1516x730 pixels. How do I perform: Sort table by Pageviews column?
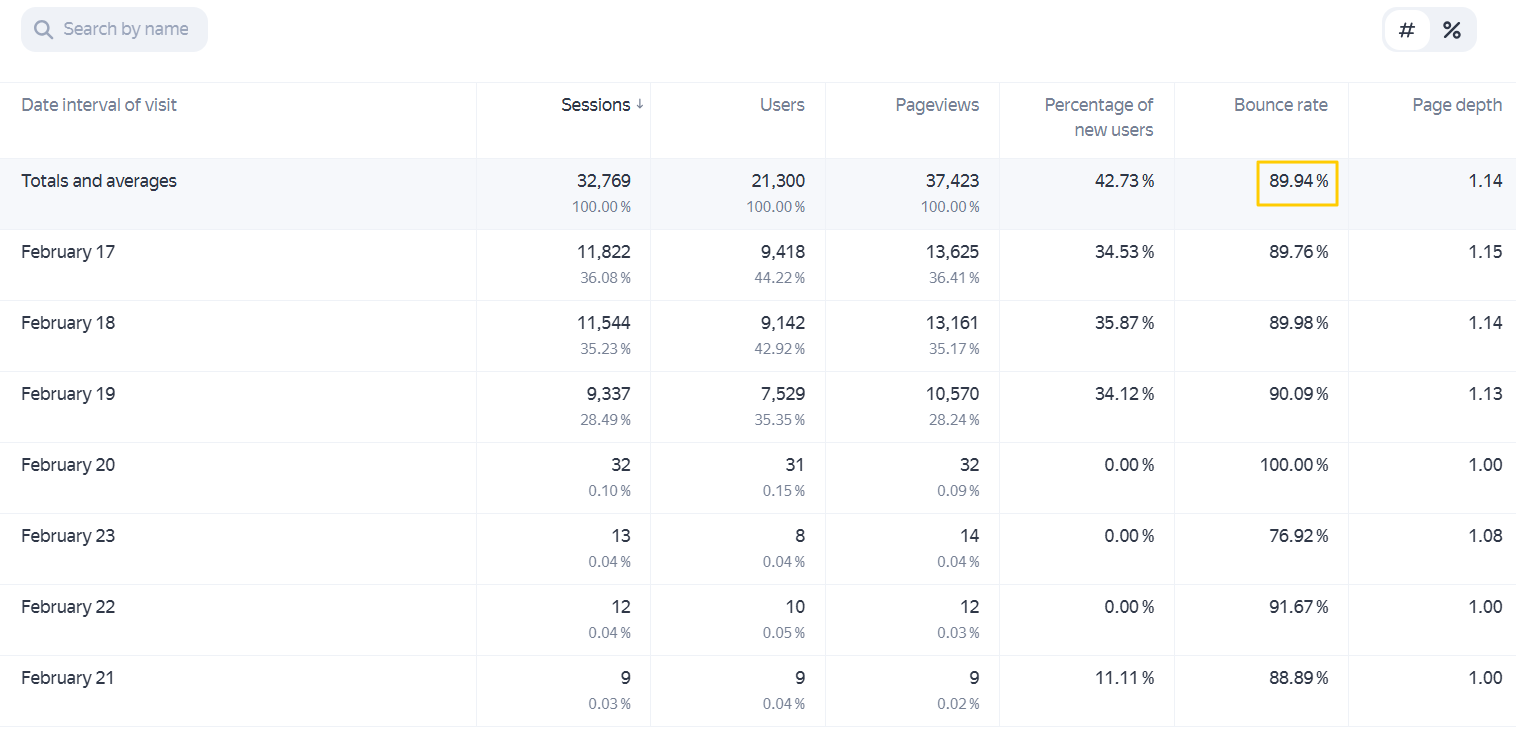[937, 105]
